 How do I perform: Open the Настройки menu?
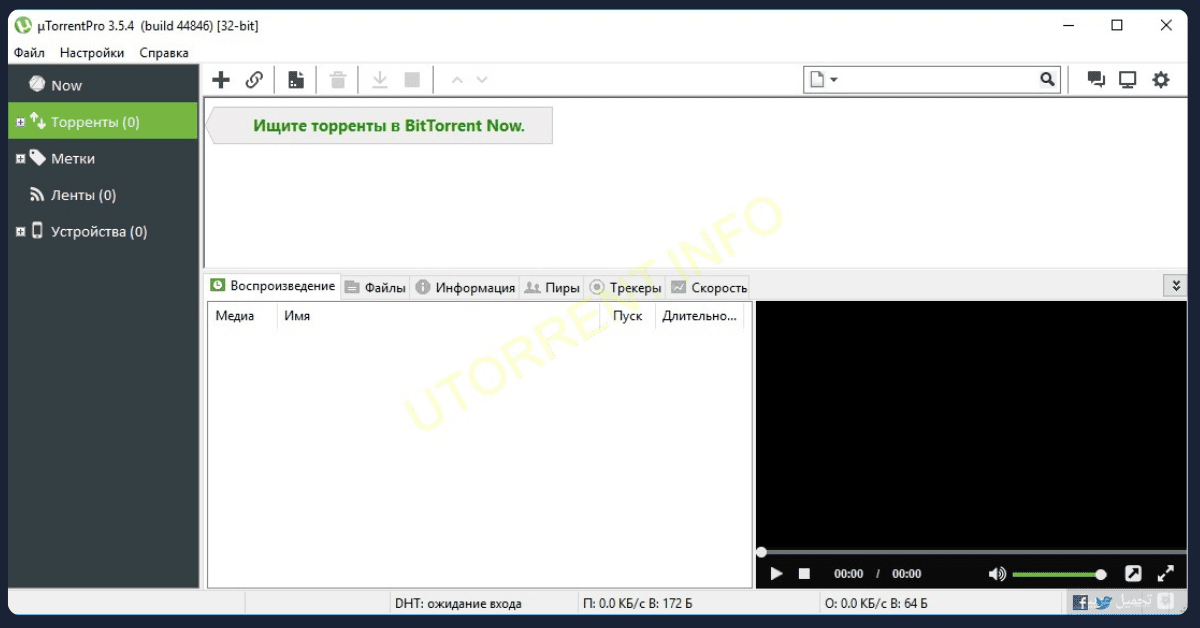click(92, 53)
